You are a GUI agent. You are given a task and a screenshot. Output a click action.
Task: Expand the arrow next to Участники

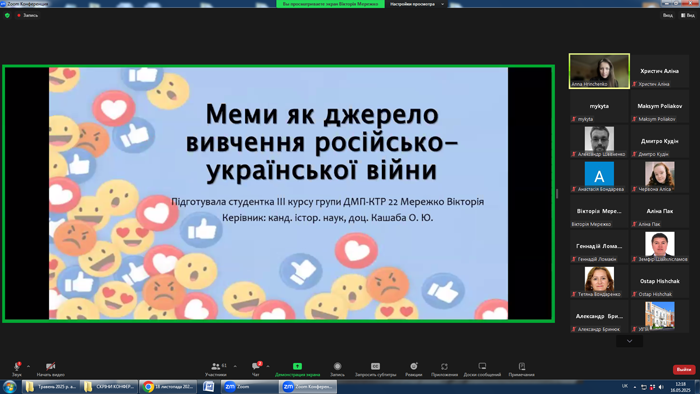tap(235, 366)
